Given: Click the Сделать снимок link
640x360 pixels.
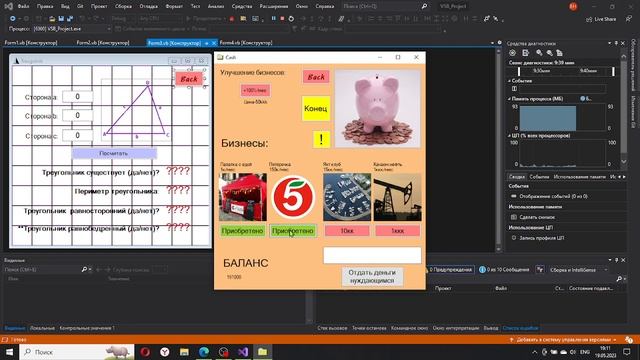Looking at the screenshot, I should point(537,217).
